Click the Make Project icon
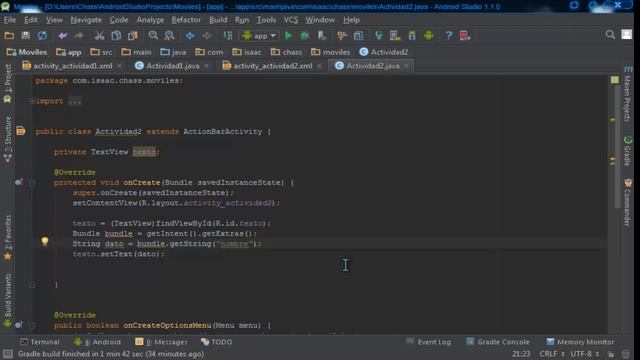 [228, 36]
